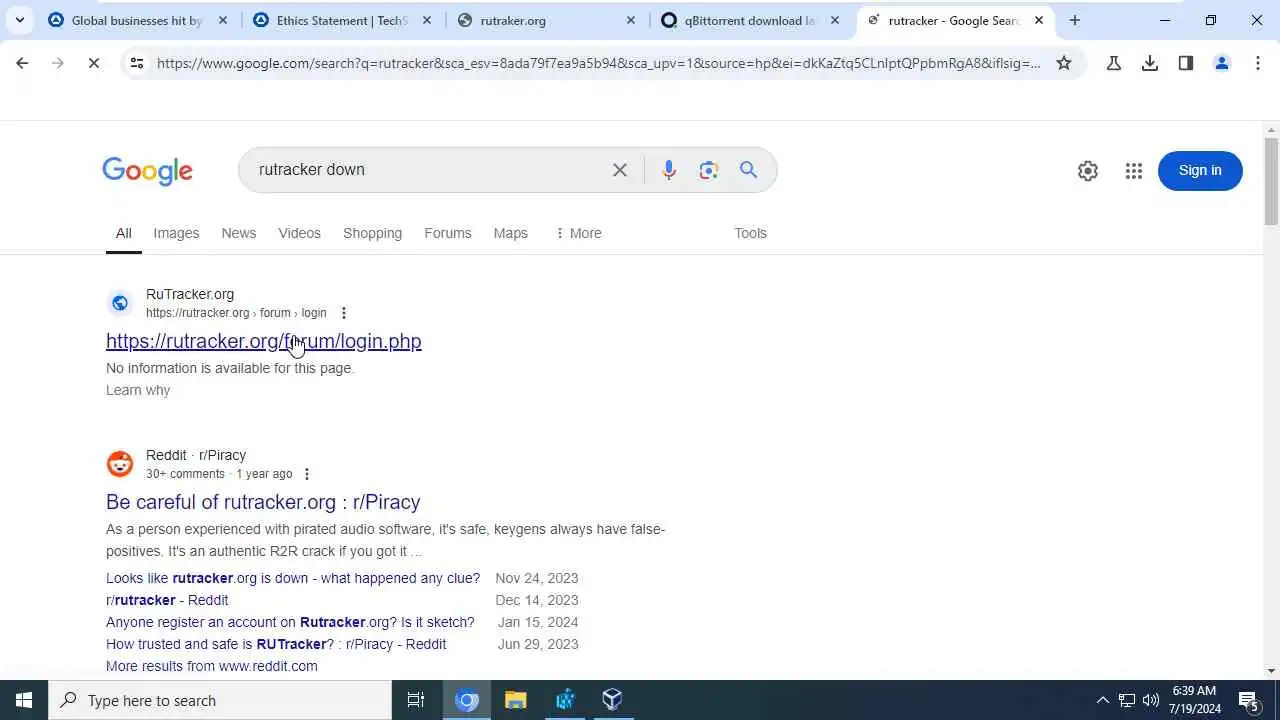Close the Ethics Statement tab
This screenshot has height=720, width=1280.
point(427,20)
